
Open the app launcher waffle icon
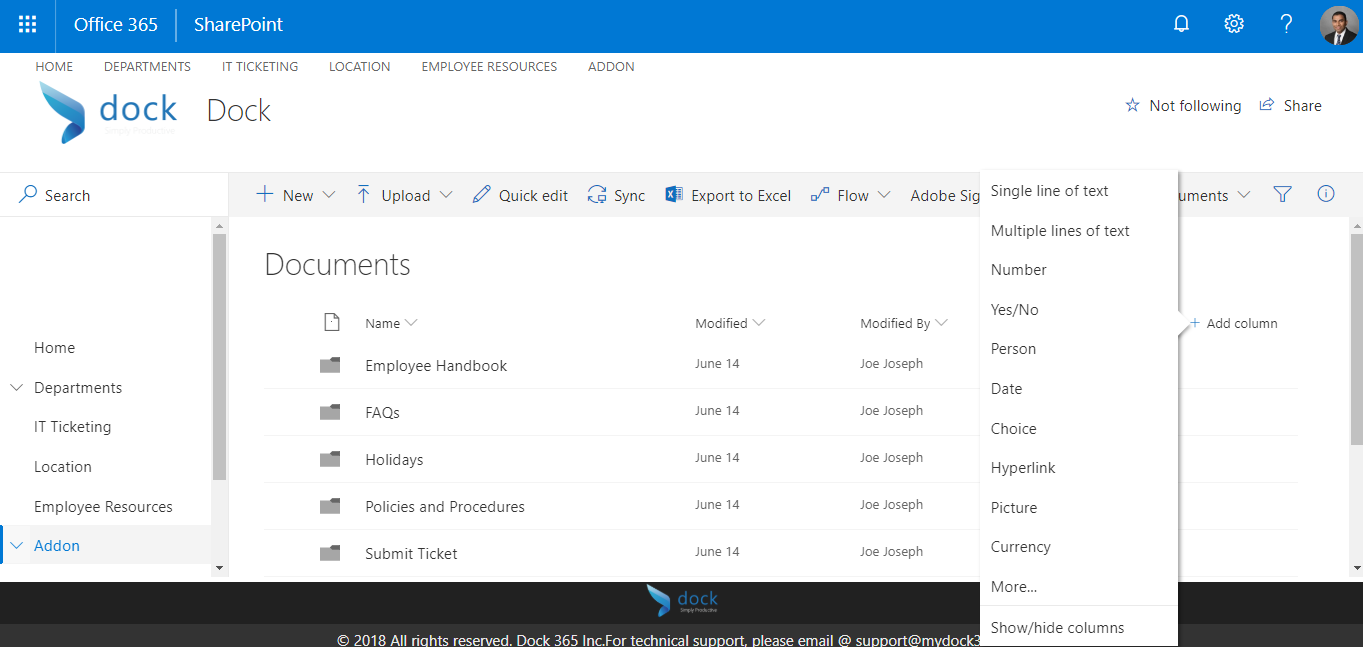click(x=26, y=25)
